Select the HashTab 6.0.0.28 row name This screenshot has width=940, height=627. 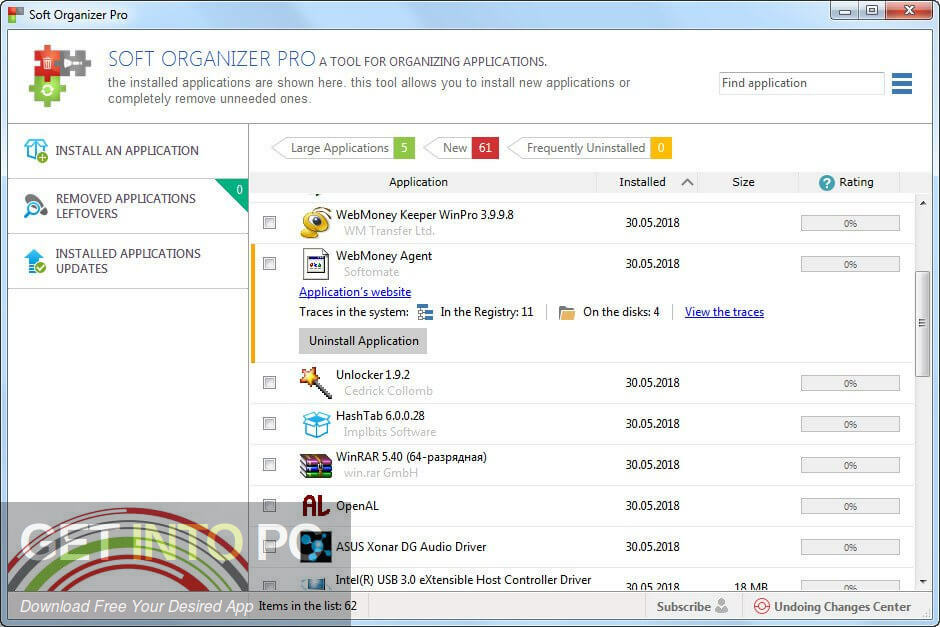pyautogui.click(x=380, y=416)
